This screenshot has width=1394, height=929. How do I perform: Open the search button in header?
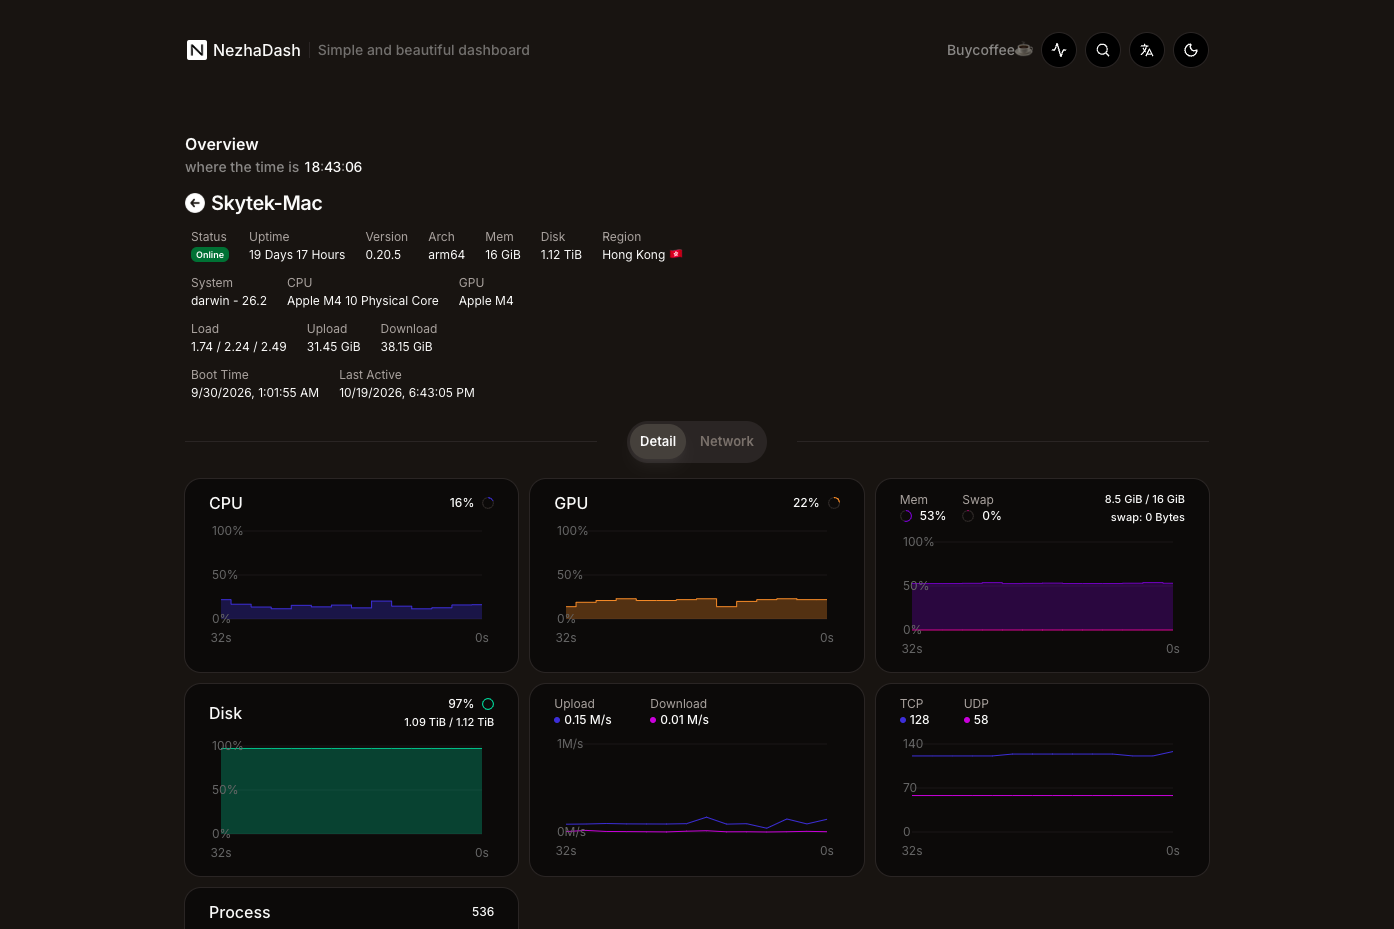click(x=1103, y=50)
